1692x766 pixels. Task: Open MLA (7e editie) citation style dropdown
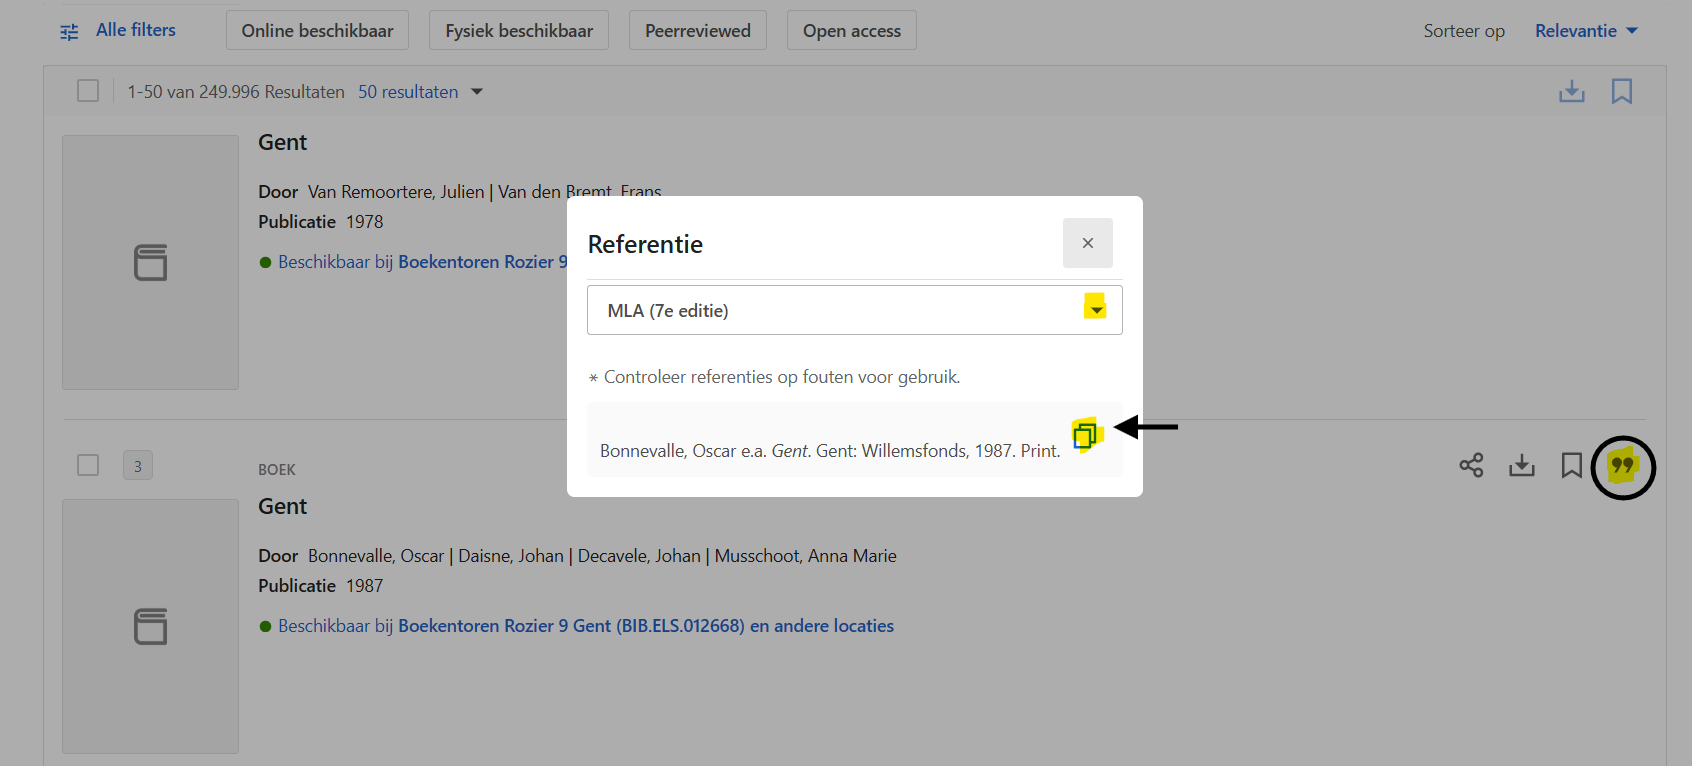pos(854,310)
